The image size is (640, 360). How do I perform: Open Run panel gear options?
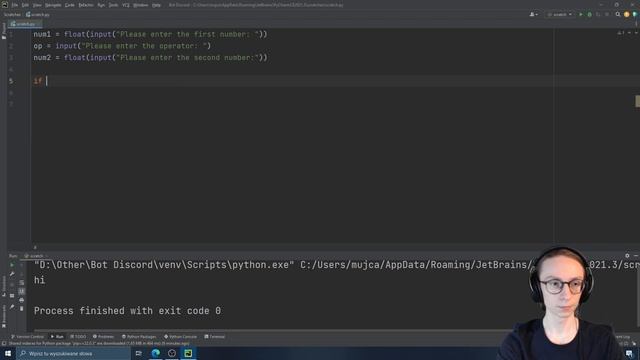[627, 256]
